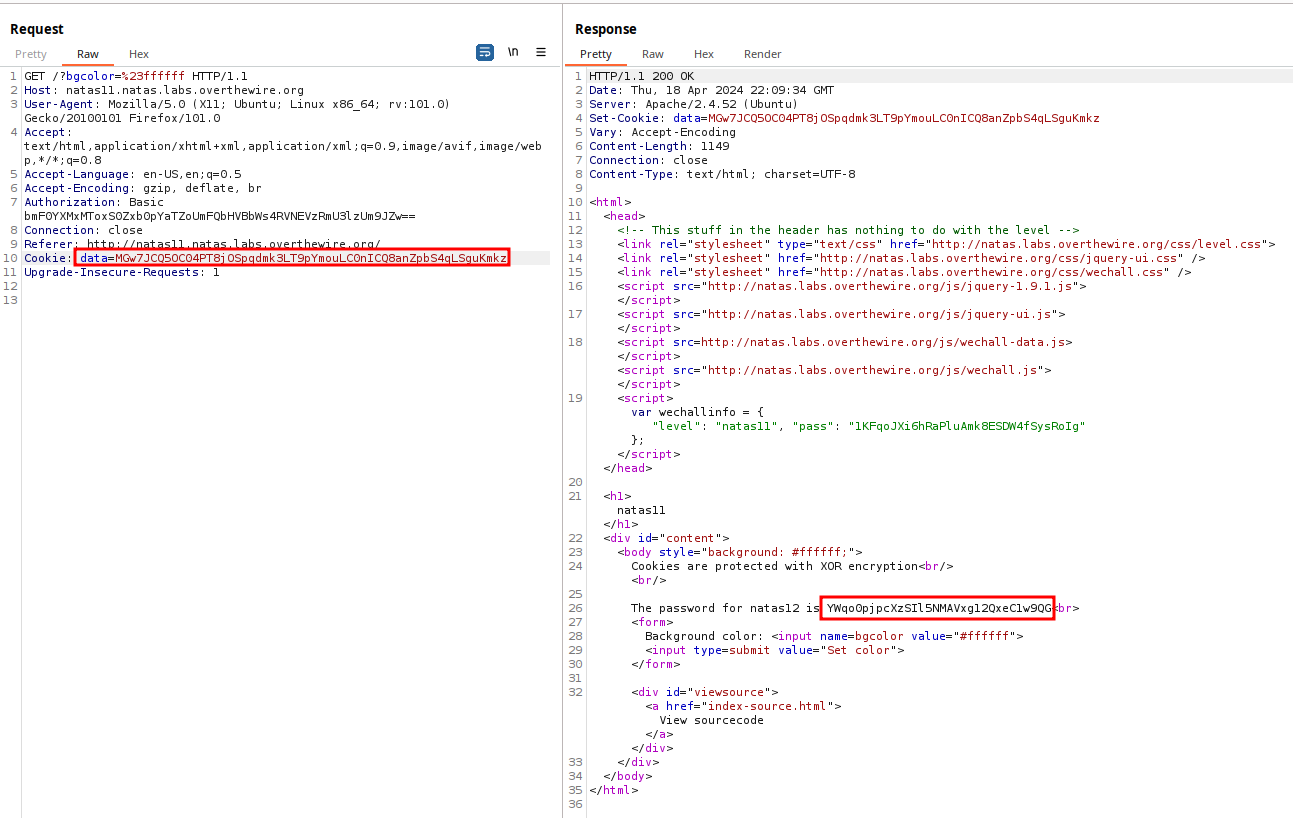Screen dimensions: 1293x818
Task: Click Connection: close in the Request panel
Action: pos(83,230)
